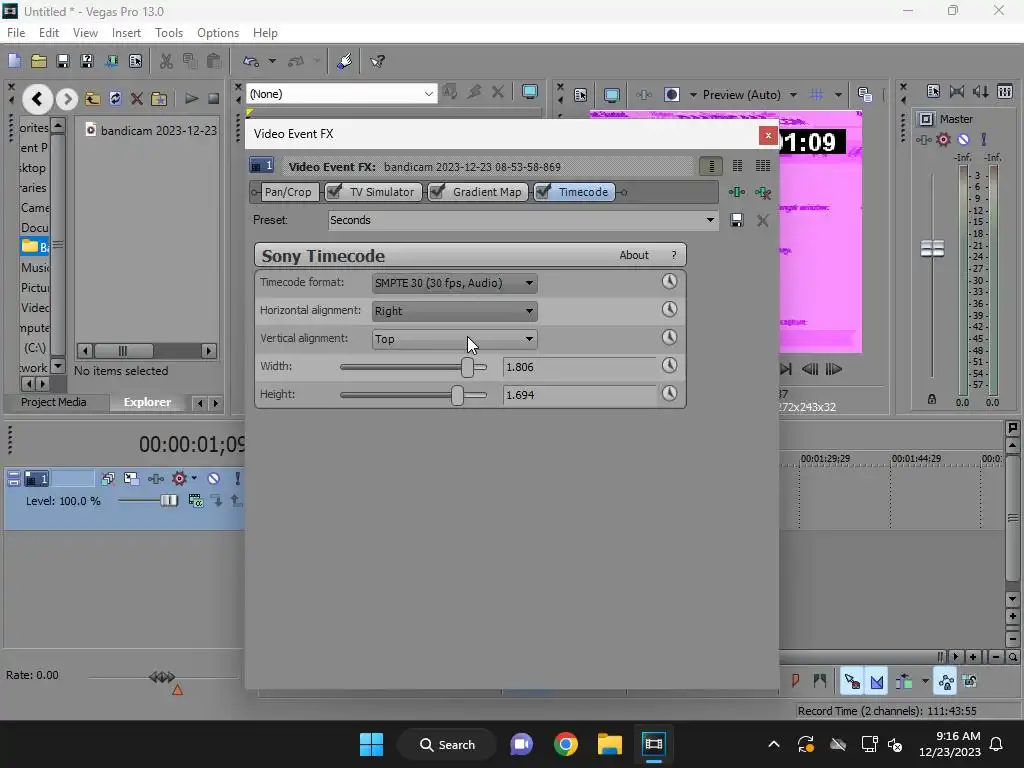Open File Explorer from taskbar
1024x768 pixels.
coord(609,744)
